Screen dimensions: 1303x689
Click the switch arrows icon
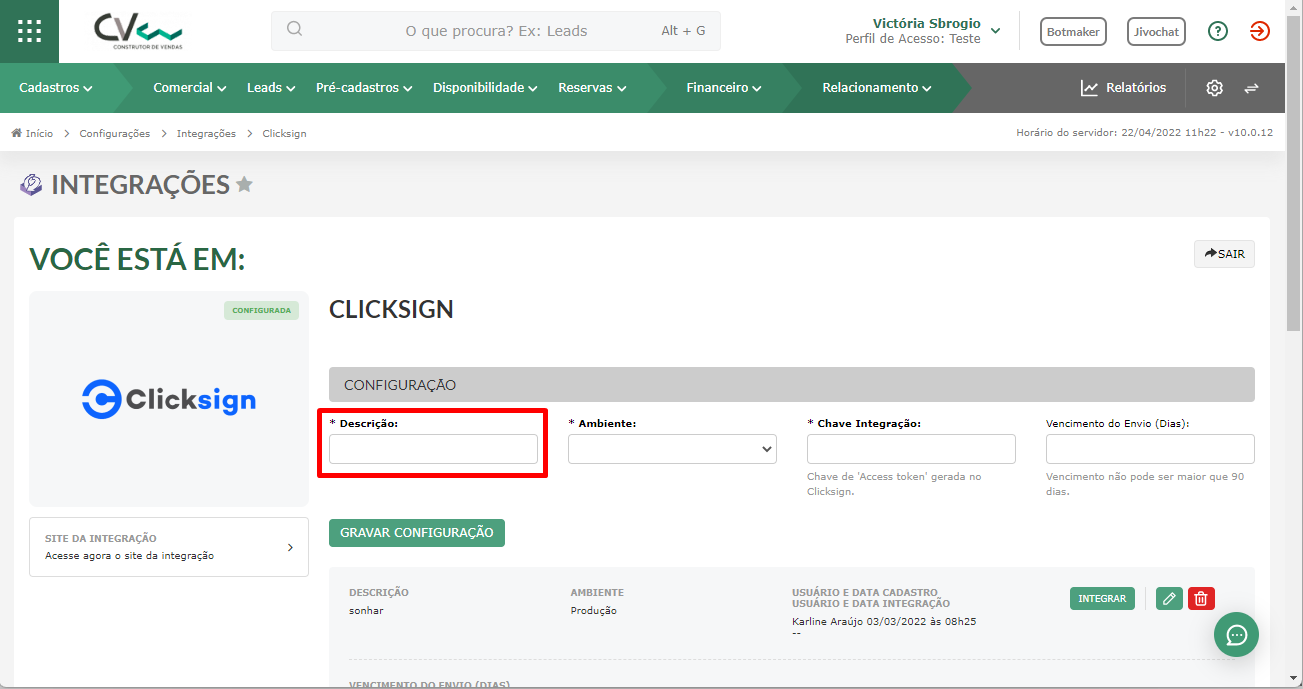1251,88
